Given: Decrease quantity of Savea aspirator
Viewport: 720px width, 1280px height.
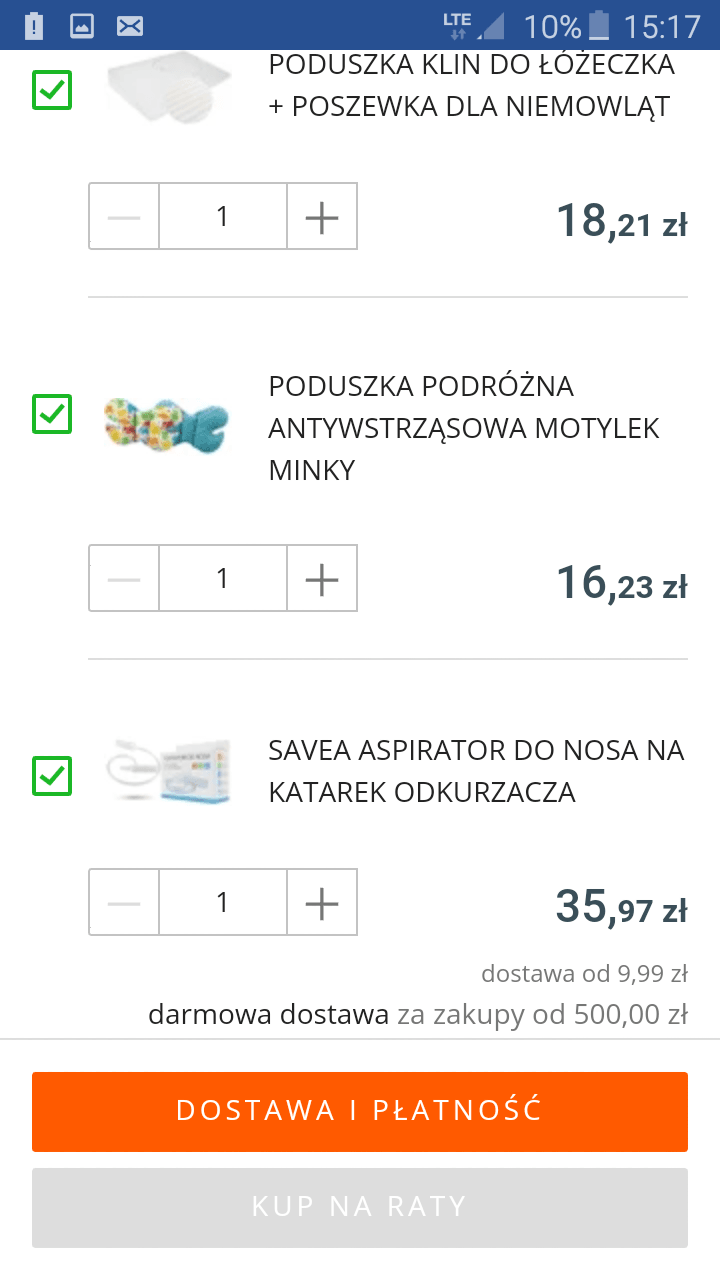Looking at the screenshot, I should pyautogui.click(x=124, y=902).
